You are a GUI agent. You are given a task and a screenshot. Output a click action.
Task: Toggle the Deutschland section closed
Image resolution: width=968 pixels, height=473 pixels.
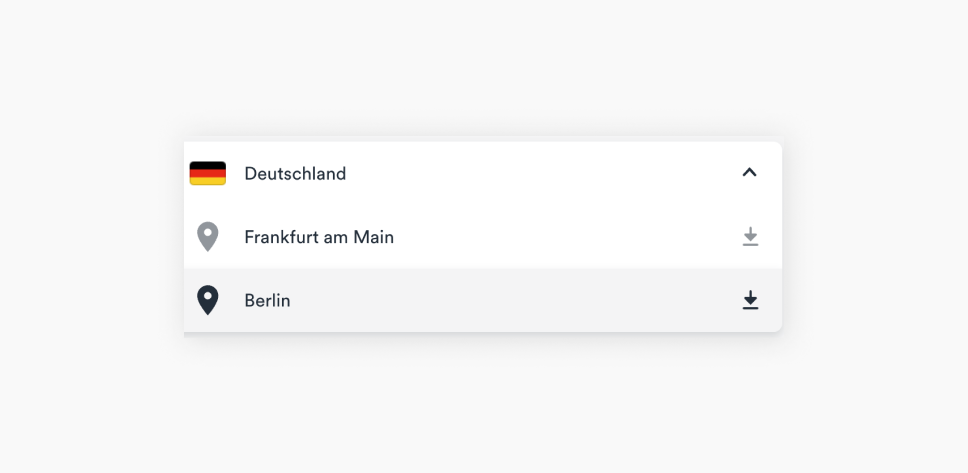749,173
